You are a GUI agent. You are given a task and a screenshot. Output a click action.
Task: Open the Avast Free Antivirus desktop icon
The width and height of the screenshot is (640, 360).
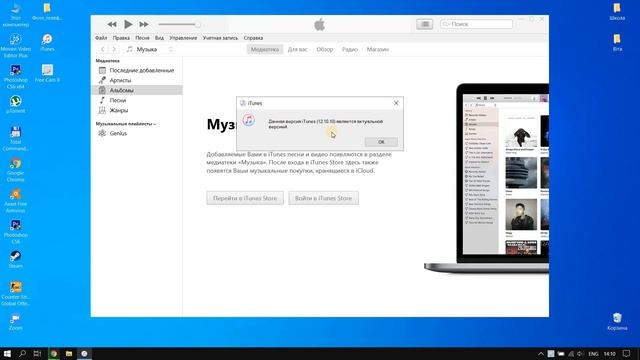(16, 201)
